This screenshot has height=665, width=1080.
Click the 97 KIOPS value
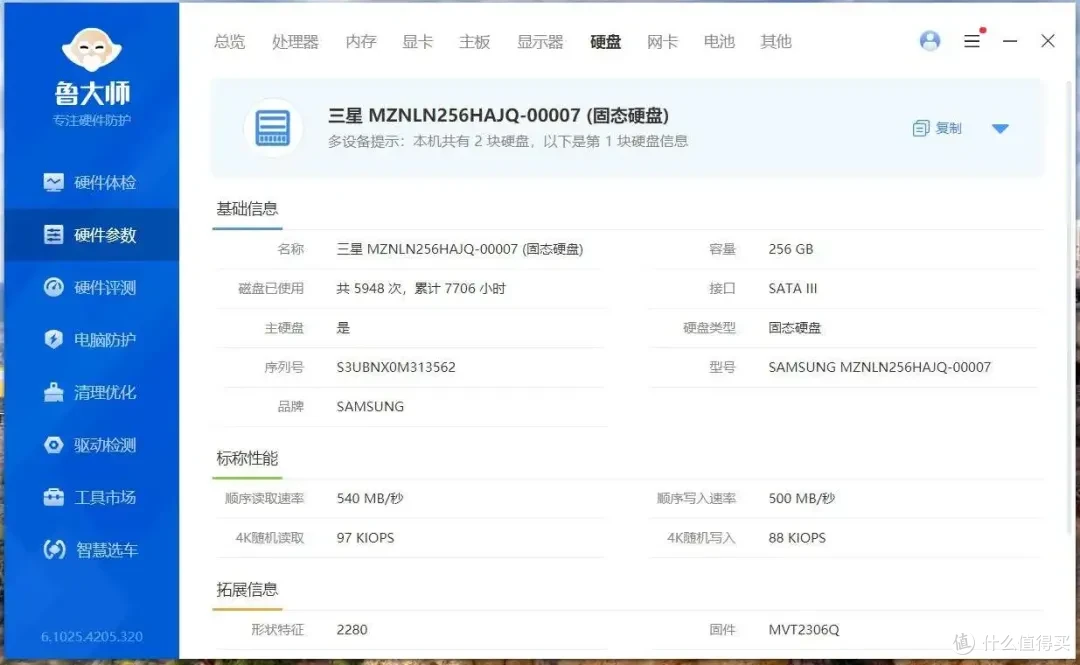(365, 538)
